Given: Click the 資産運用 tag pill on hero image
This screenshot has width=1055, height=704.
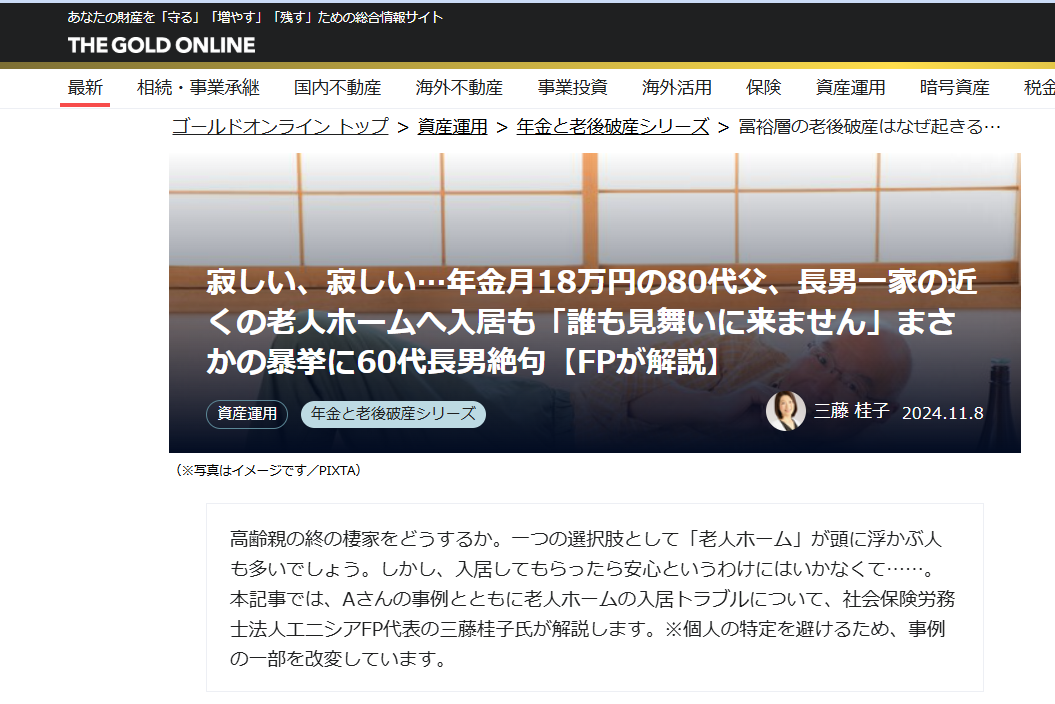Looking at the screenshot, I should click(247, 414).
